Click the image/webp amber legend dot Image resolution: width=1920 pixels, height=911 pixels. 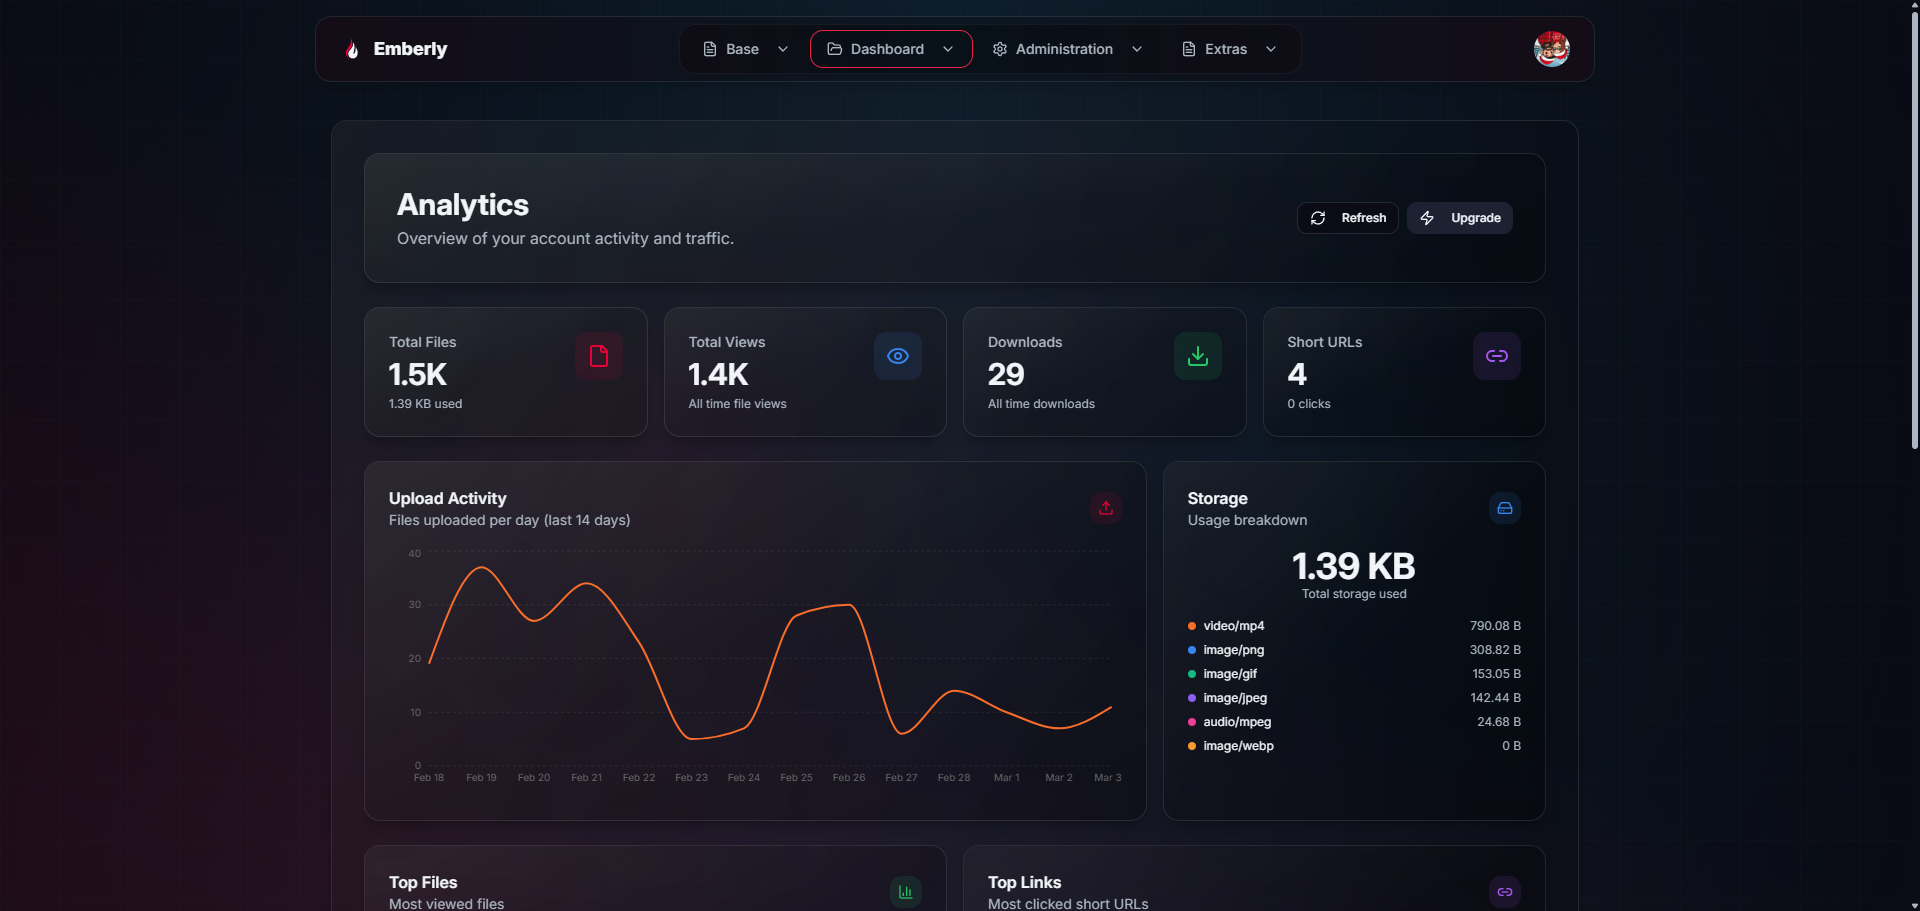pos(1192,746)
